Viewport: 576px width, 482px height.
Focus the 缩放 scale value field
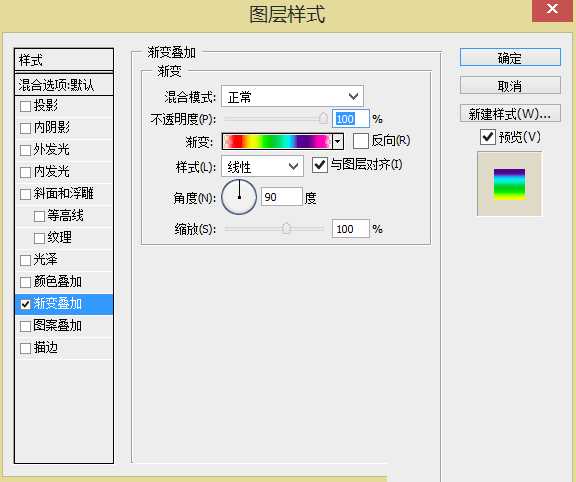coord(350,229)
